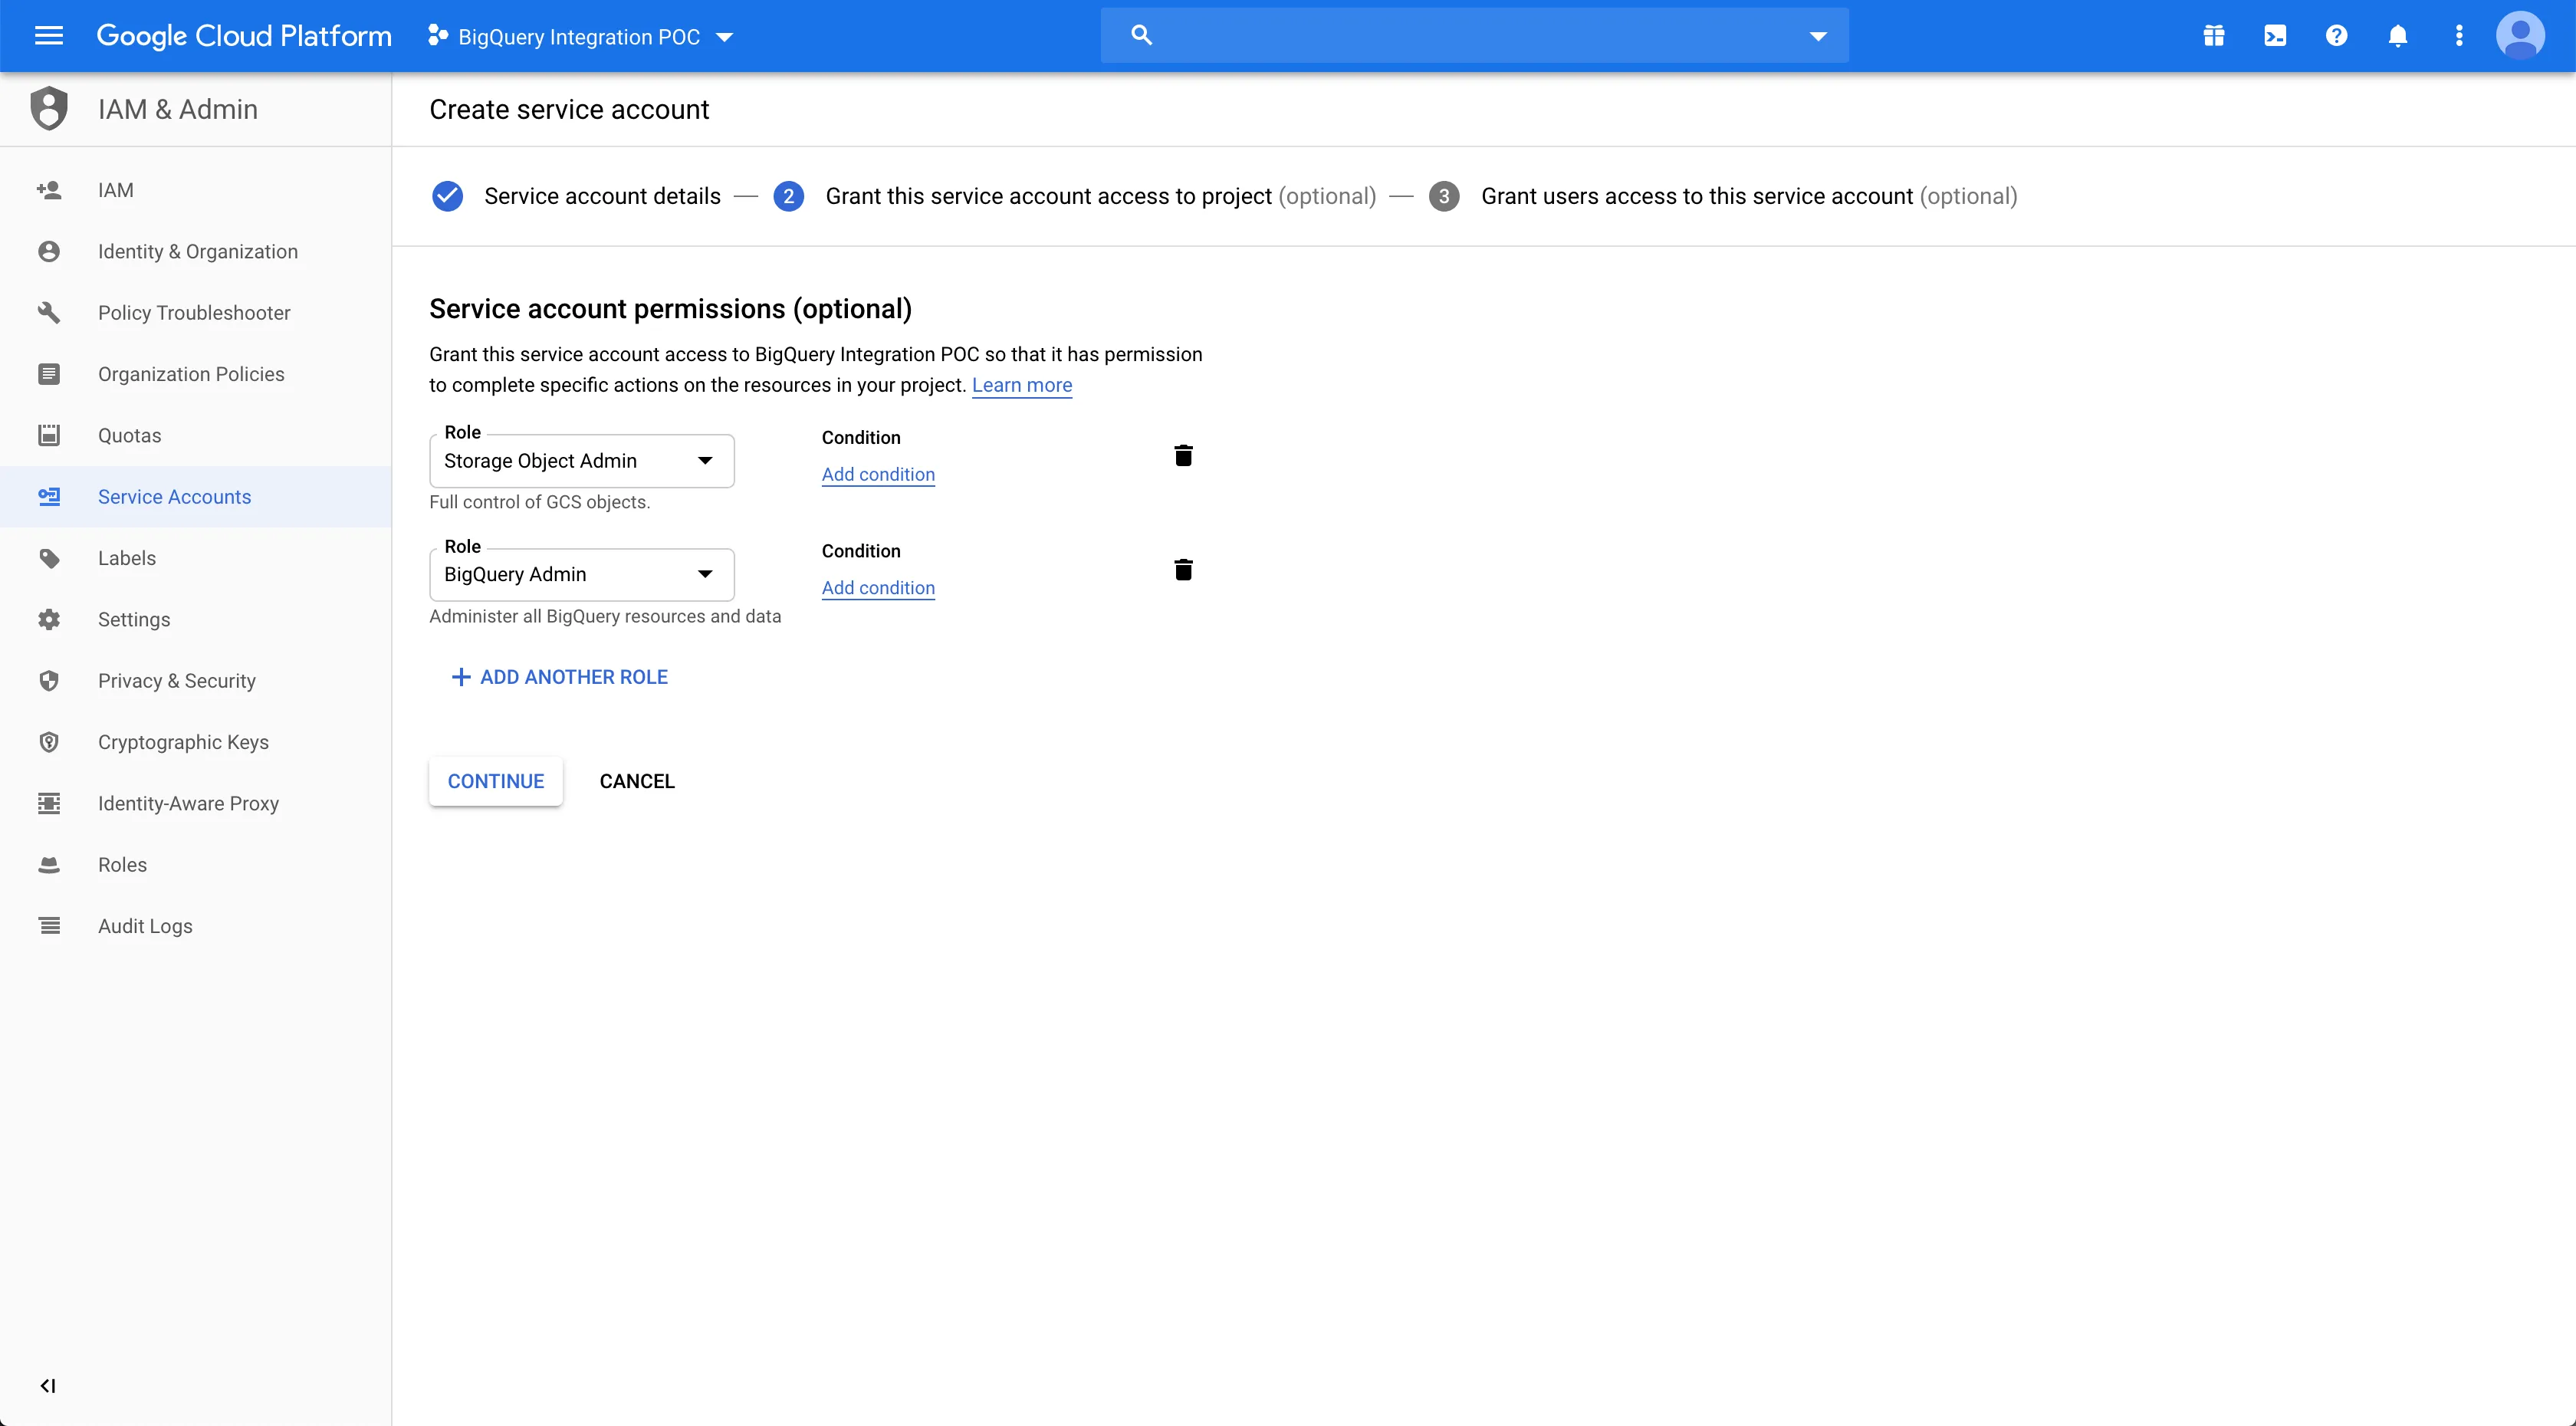
Task: Click inside the top search field
Action: pyautogui.click(x=1475, y=36)
